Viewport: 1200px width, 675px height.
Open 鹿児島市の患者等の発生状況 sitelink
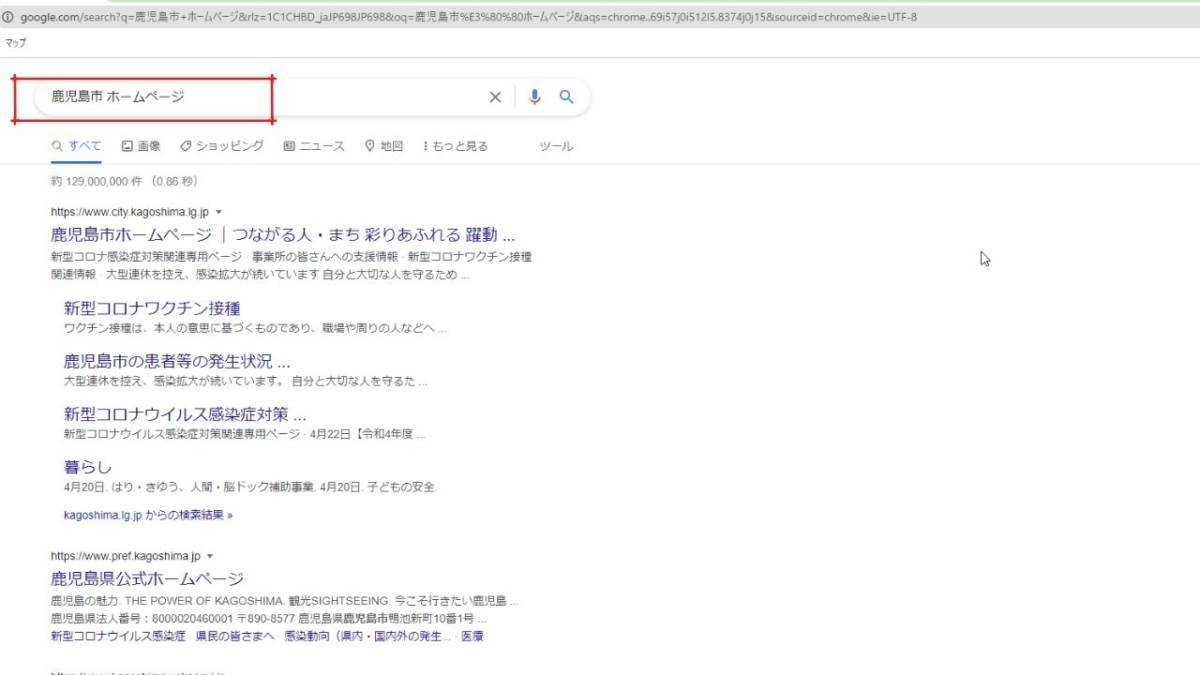(x=177, y=361)
